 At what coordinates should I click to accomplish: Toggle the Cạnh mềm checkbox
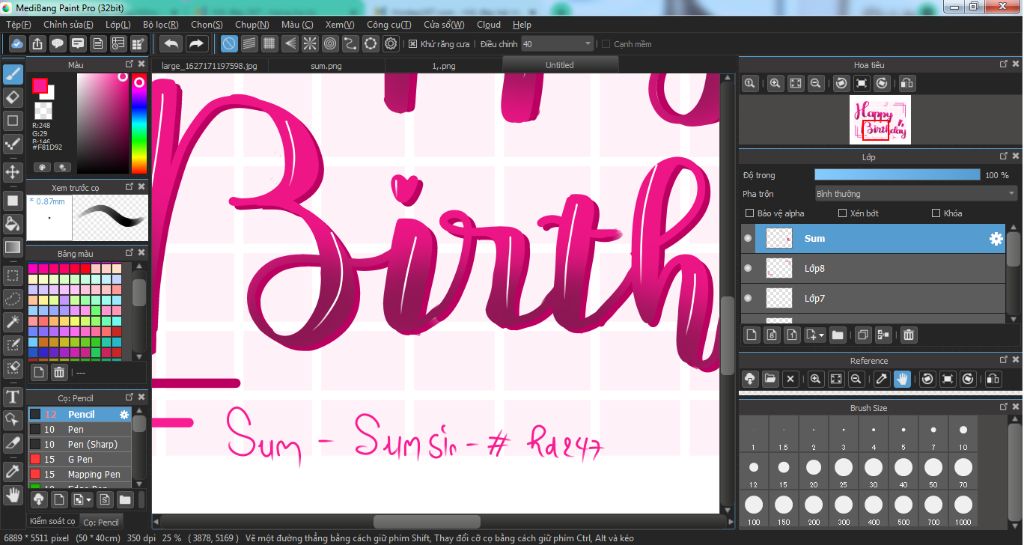(605, 44)
